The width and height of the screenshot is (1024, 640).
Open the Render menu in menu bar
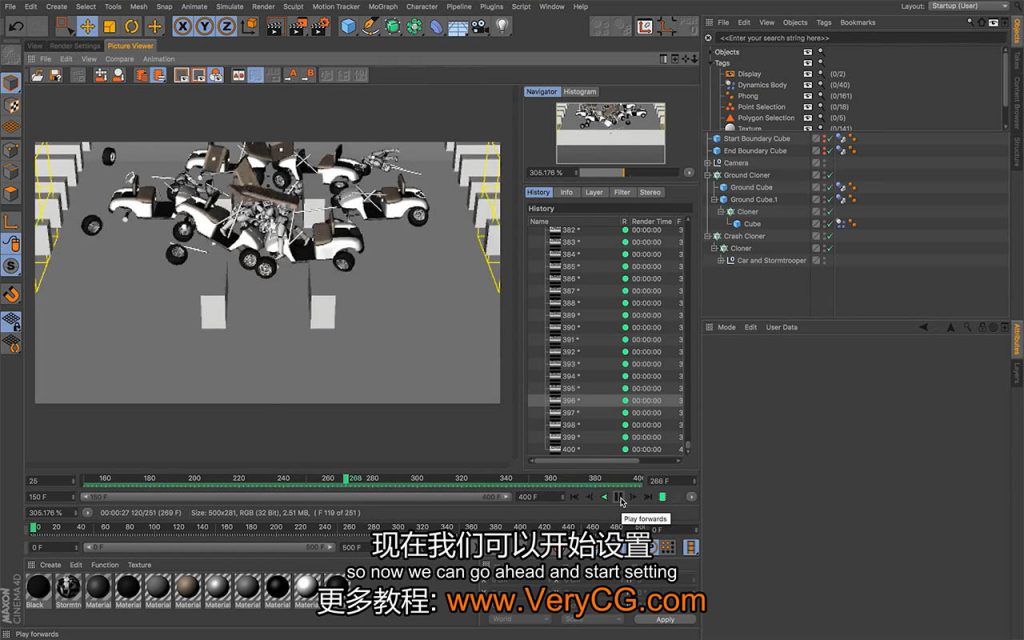tap(263, 7)
